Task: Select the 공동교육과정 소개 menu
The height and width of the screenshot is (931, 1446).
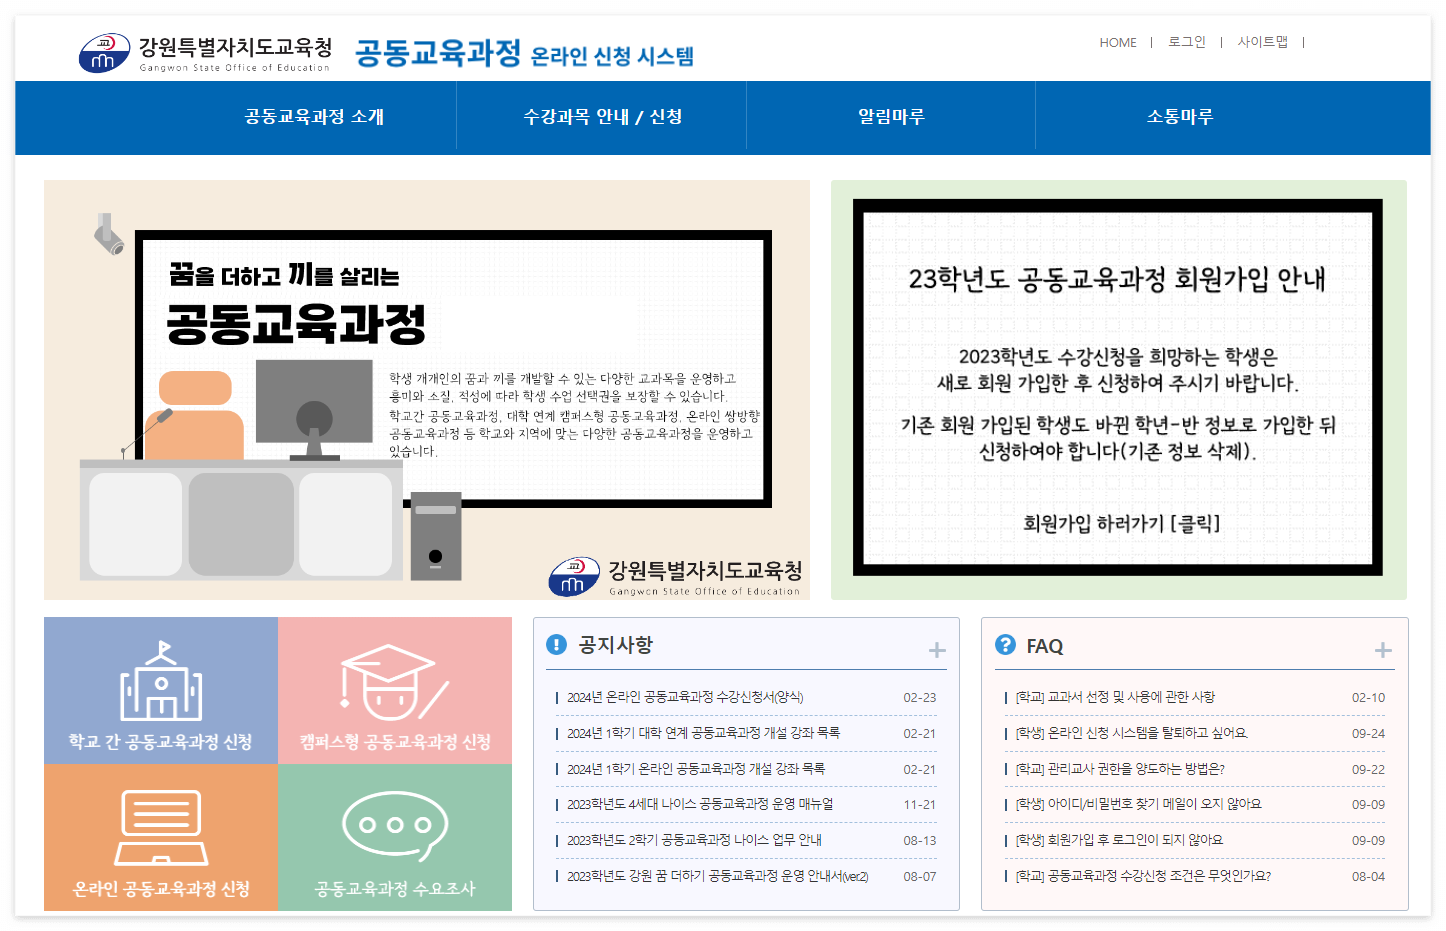Action: (312, 117)
